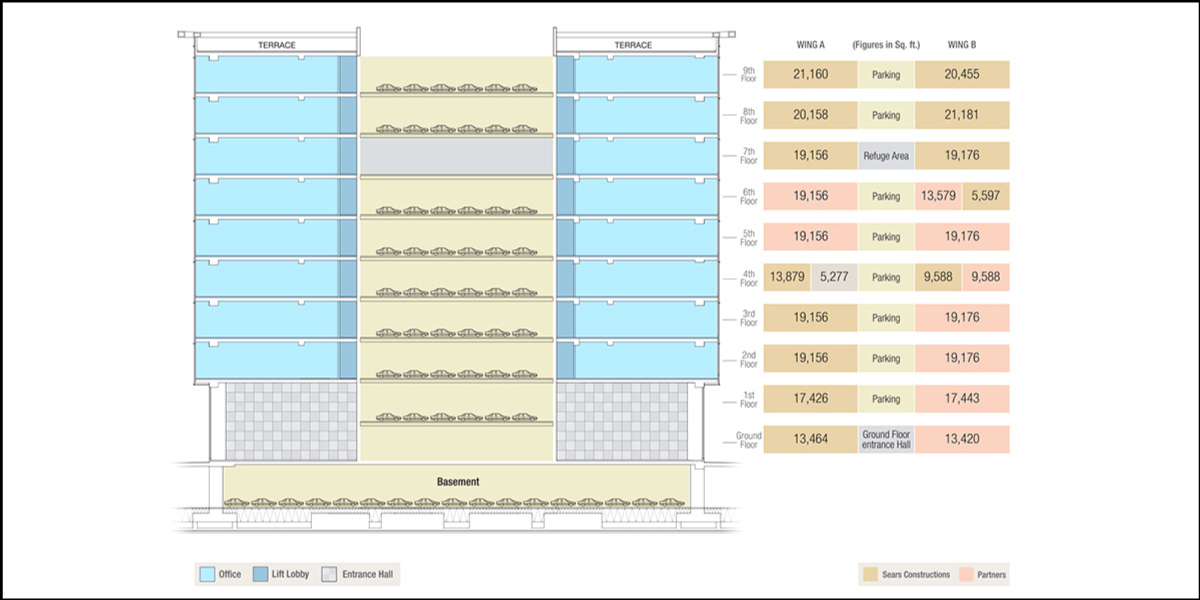Select the 21,160 cell on 9th floor
The height and width of the screenshot is (600, 1200).
click(810, 74)
